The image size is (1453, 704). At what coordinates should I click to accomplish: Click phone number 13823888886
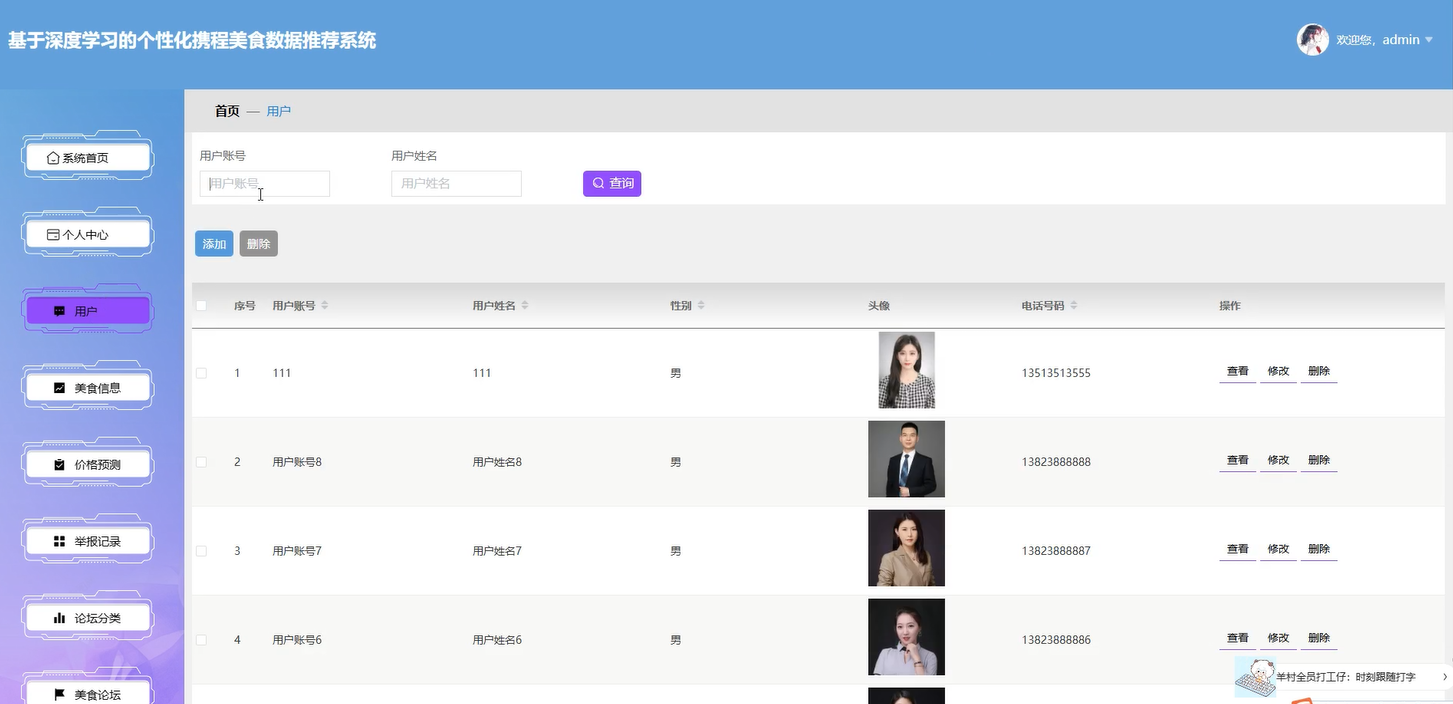click(x=1056, y=640)
